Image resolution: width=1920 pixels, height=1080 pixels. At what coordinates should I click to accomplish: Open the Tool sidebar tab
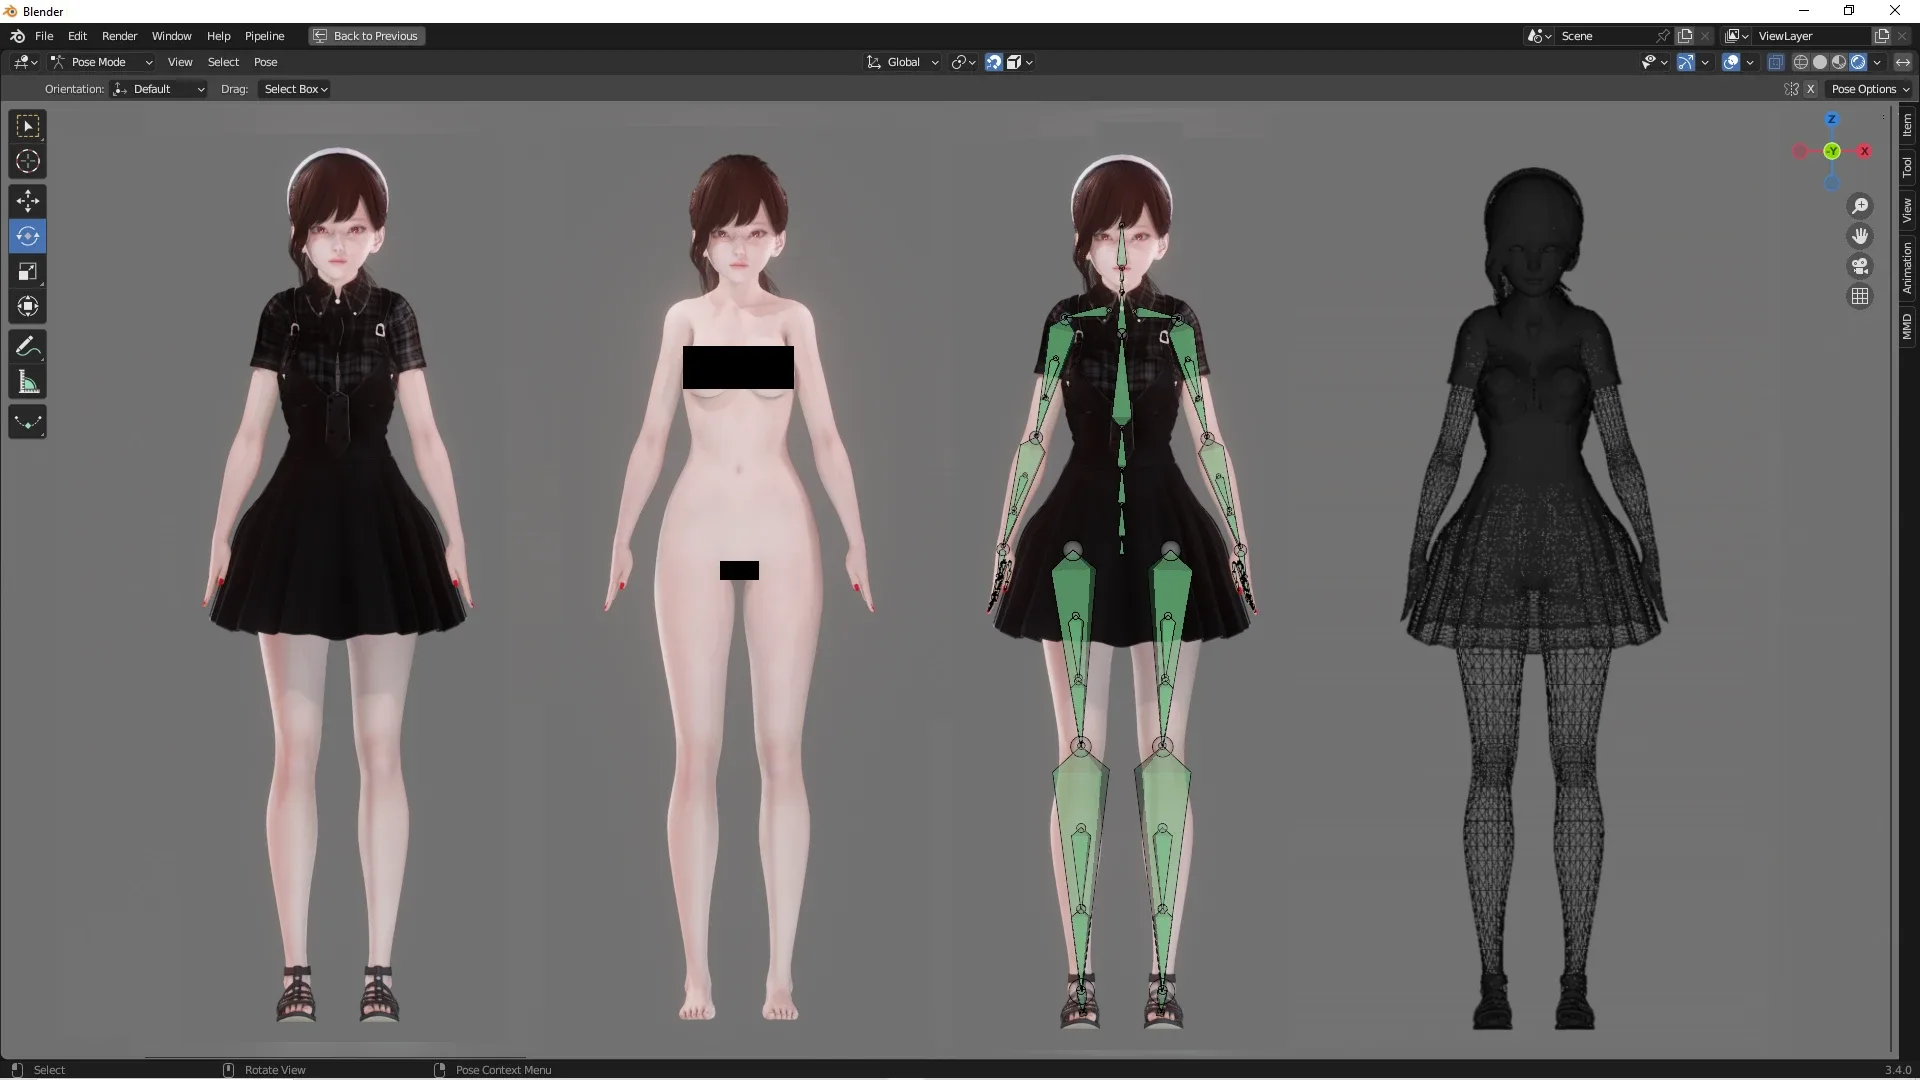pos(1907,166)
